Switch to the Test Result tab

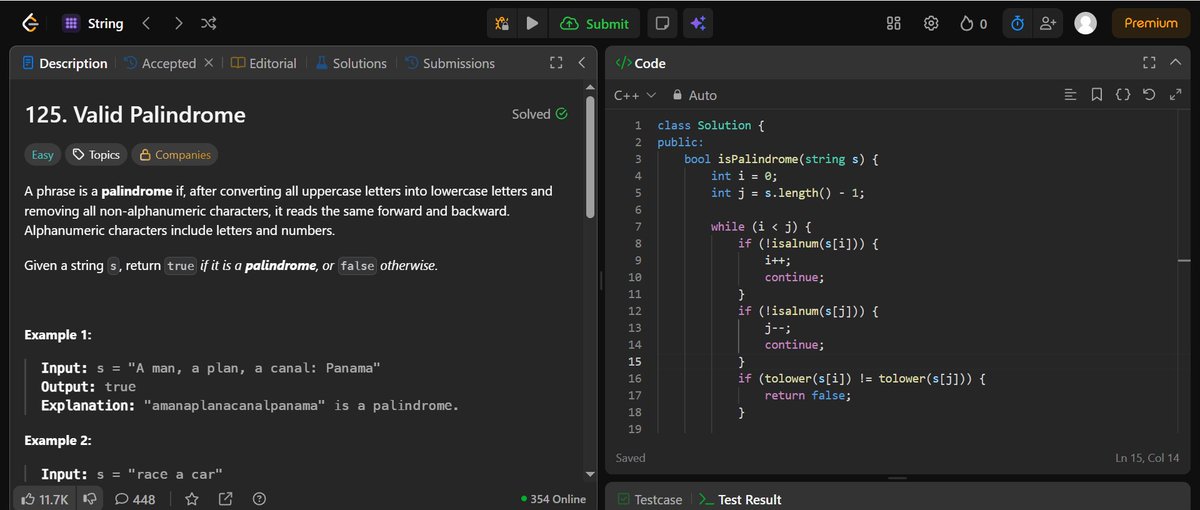tap(740, 499)
